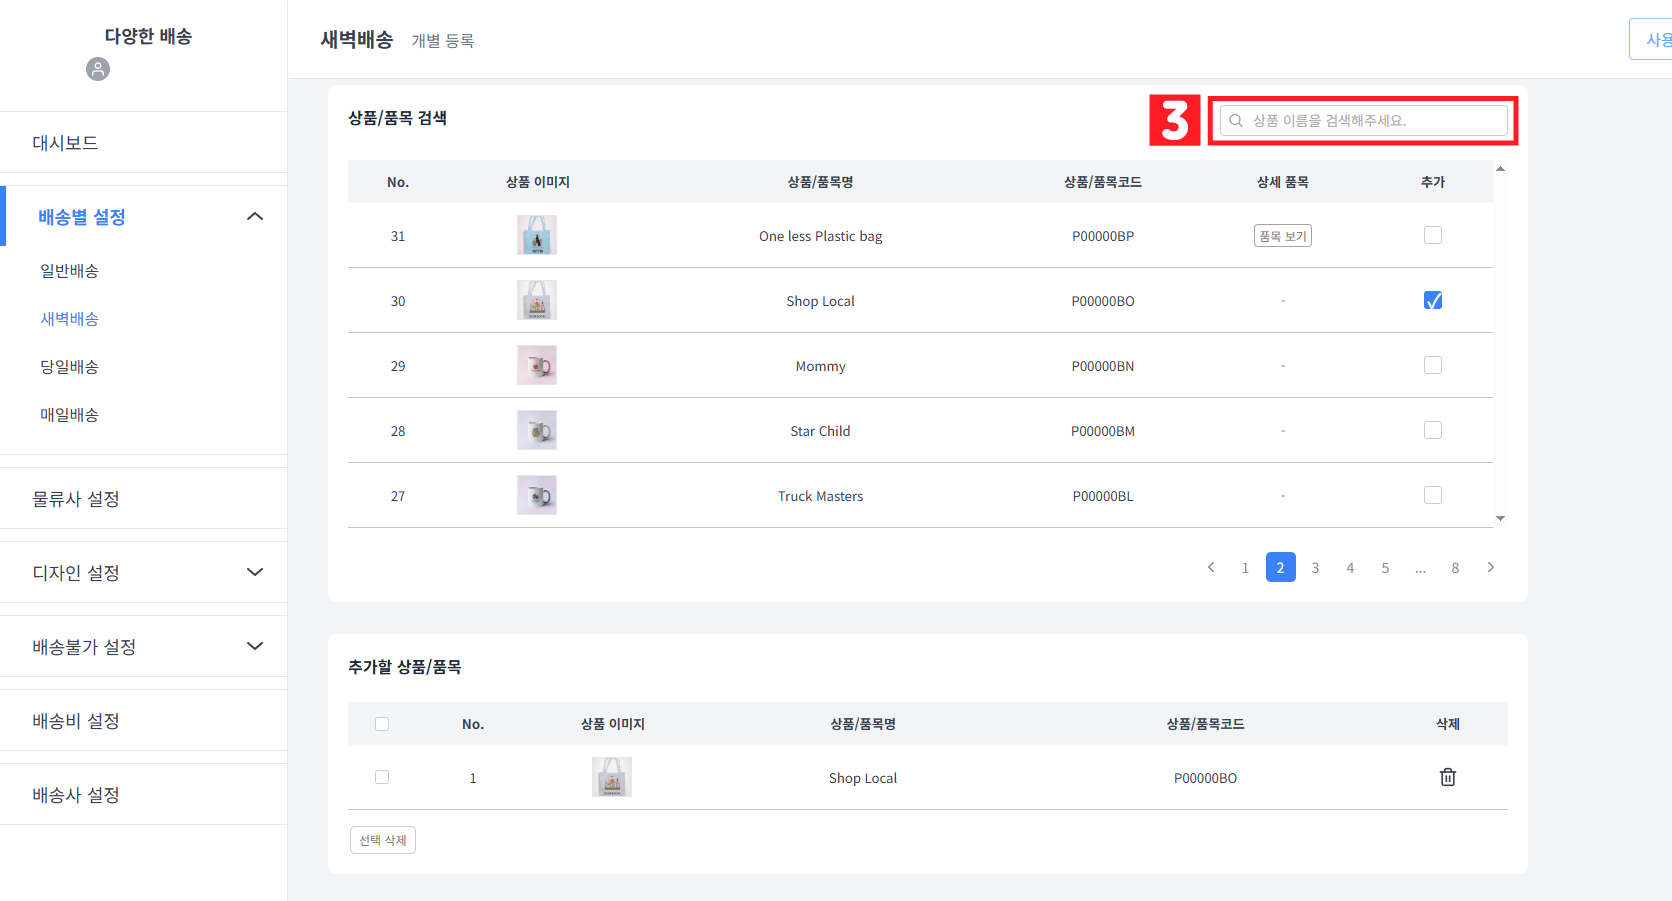
Task: Click the 선택 삭제 button
Action: tap(382, 840)
